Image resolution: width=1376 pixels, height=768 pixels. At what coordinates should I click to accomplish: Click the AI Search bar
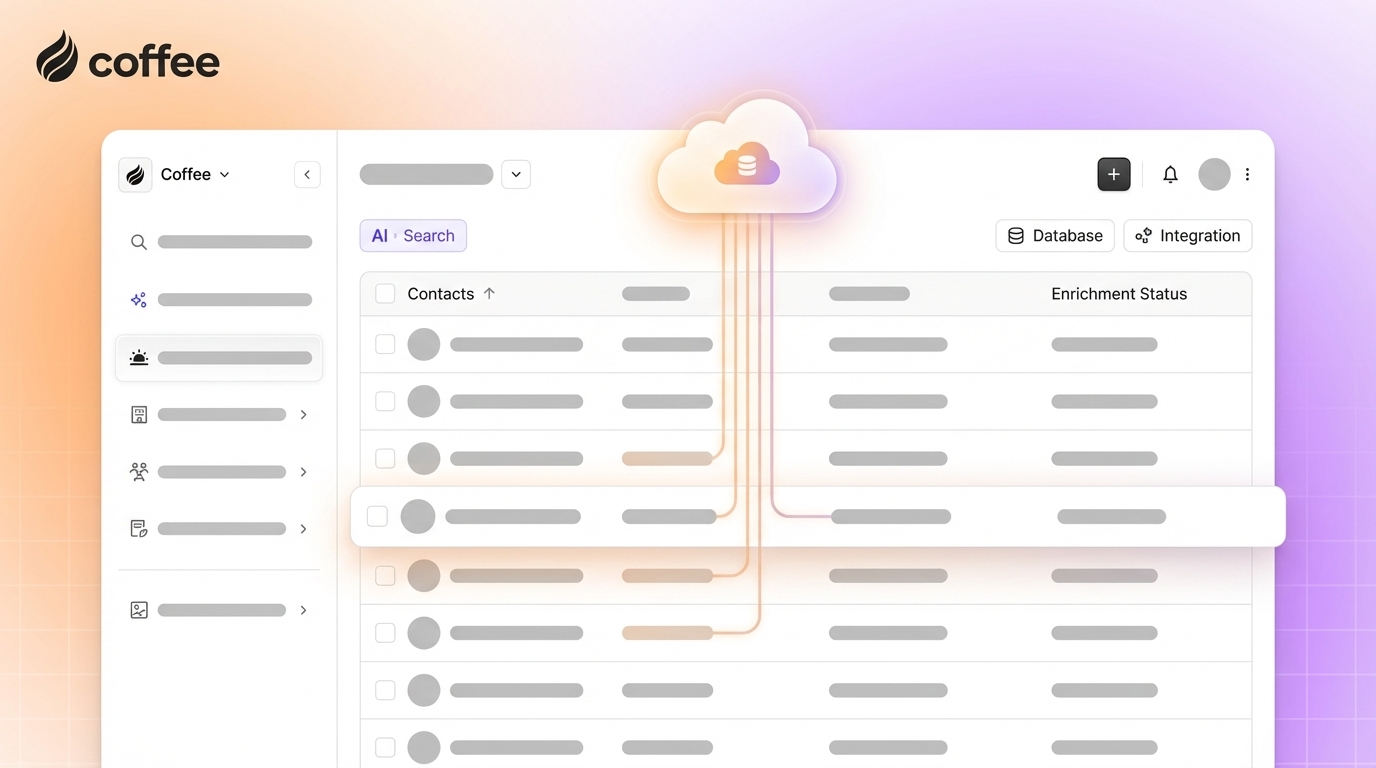click(x=413, y=235)
